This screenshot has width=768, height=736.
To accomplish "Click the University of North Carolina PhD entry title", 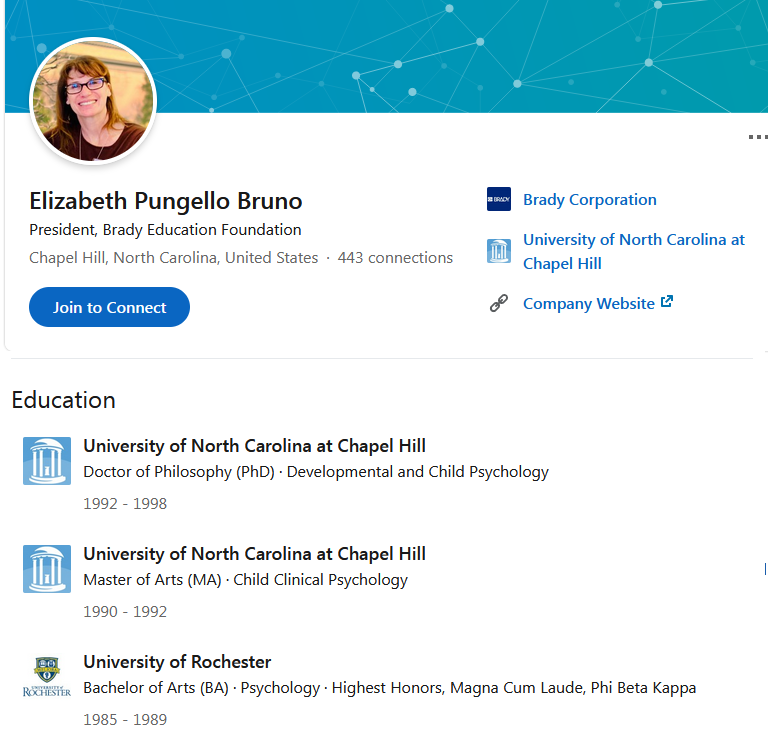I will (x=254, y=446).
